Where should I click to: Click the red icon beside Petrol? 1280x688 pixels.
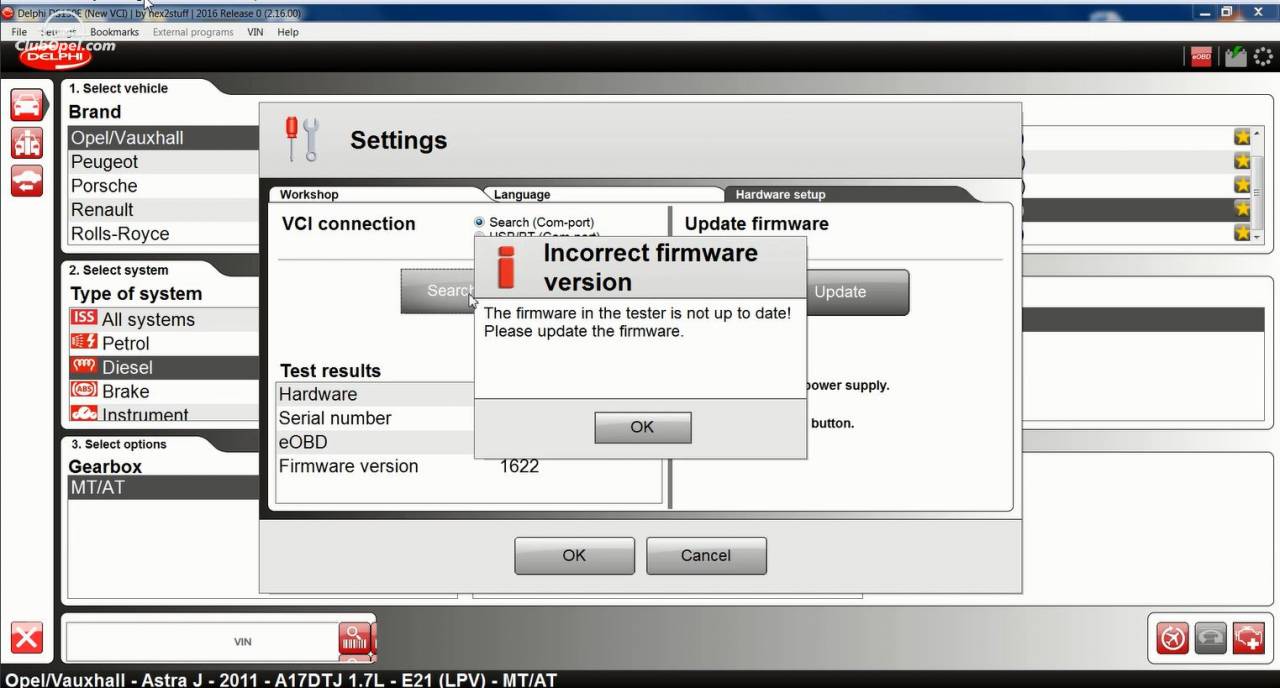coord(84,342)
